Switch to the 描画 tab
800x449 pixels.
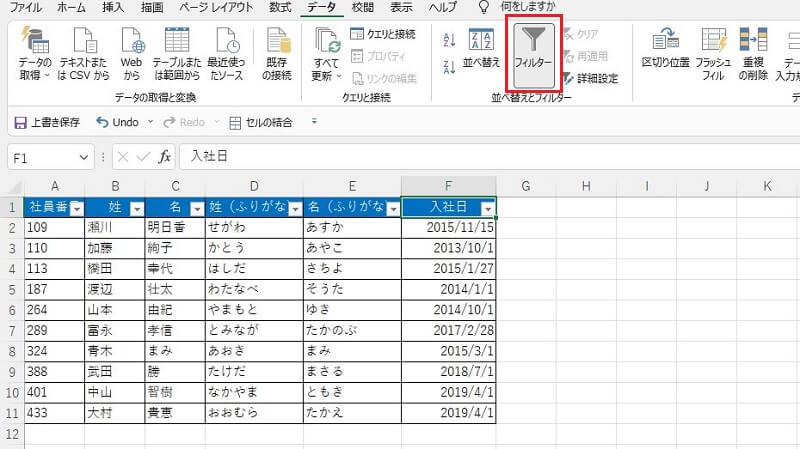pos(152,7)
